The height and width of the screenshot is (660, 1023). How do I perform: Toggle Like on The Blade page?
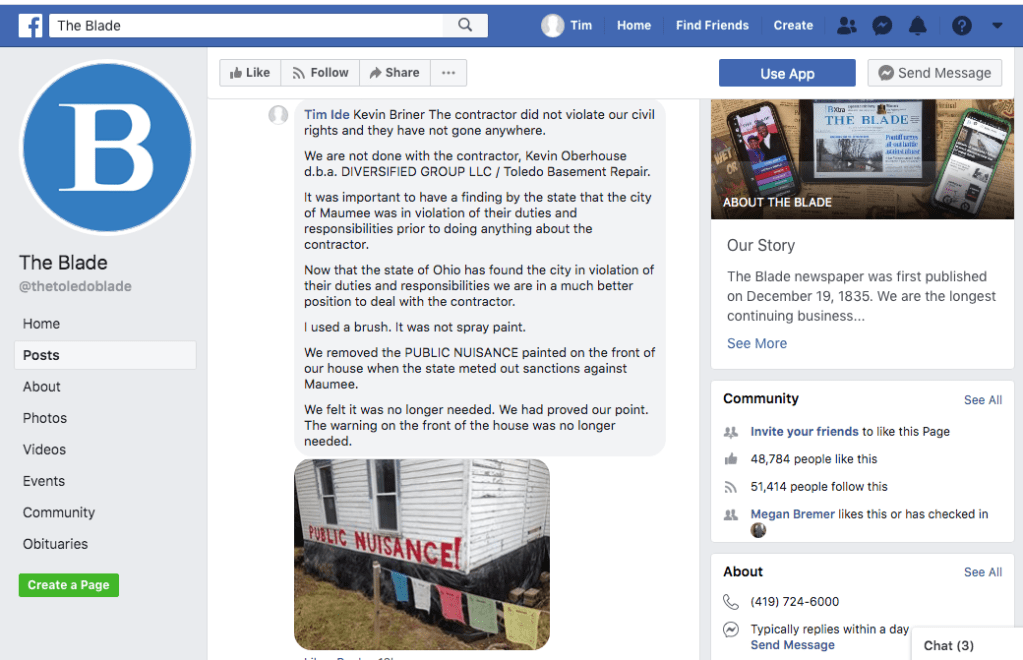(x=250, y=72)
